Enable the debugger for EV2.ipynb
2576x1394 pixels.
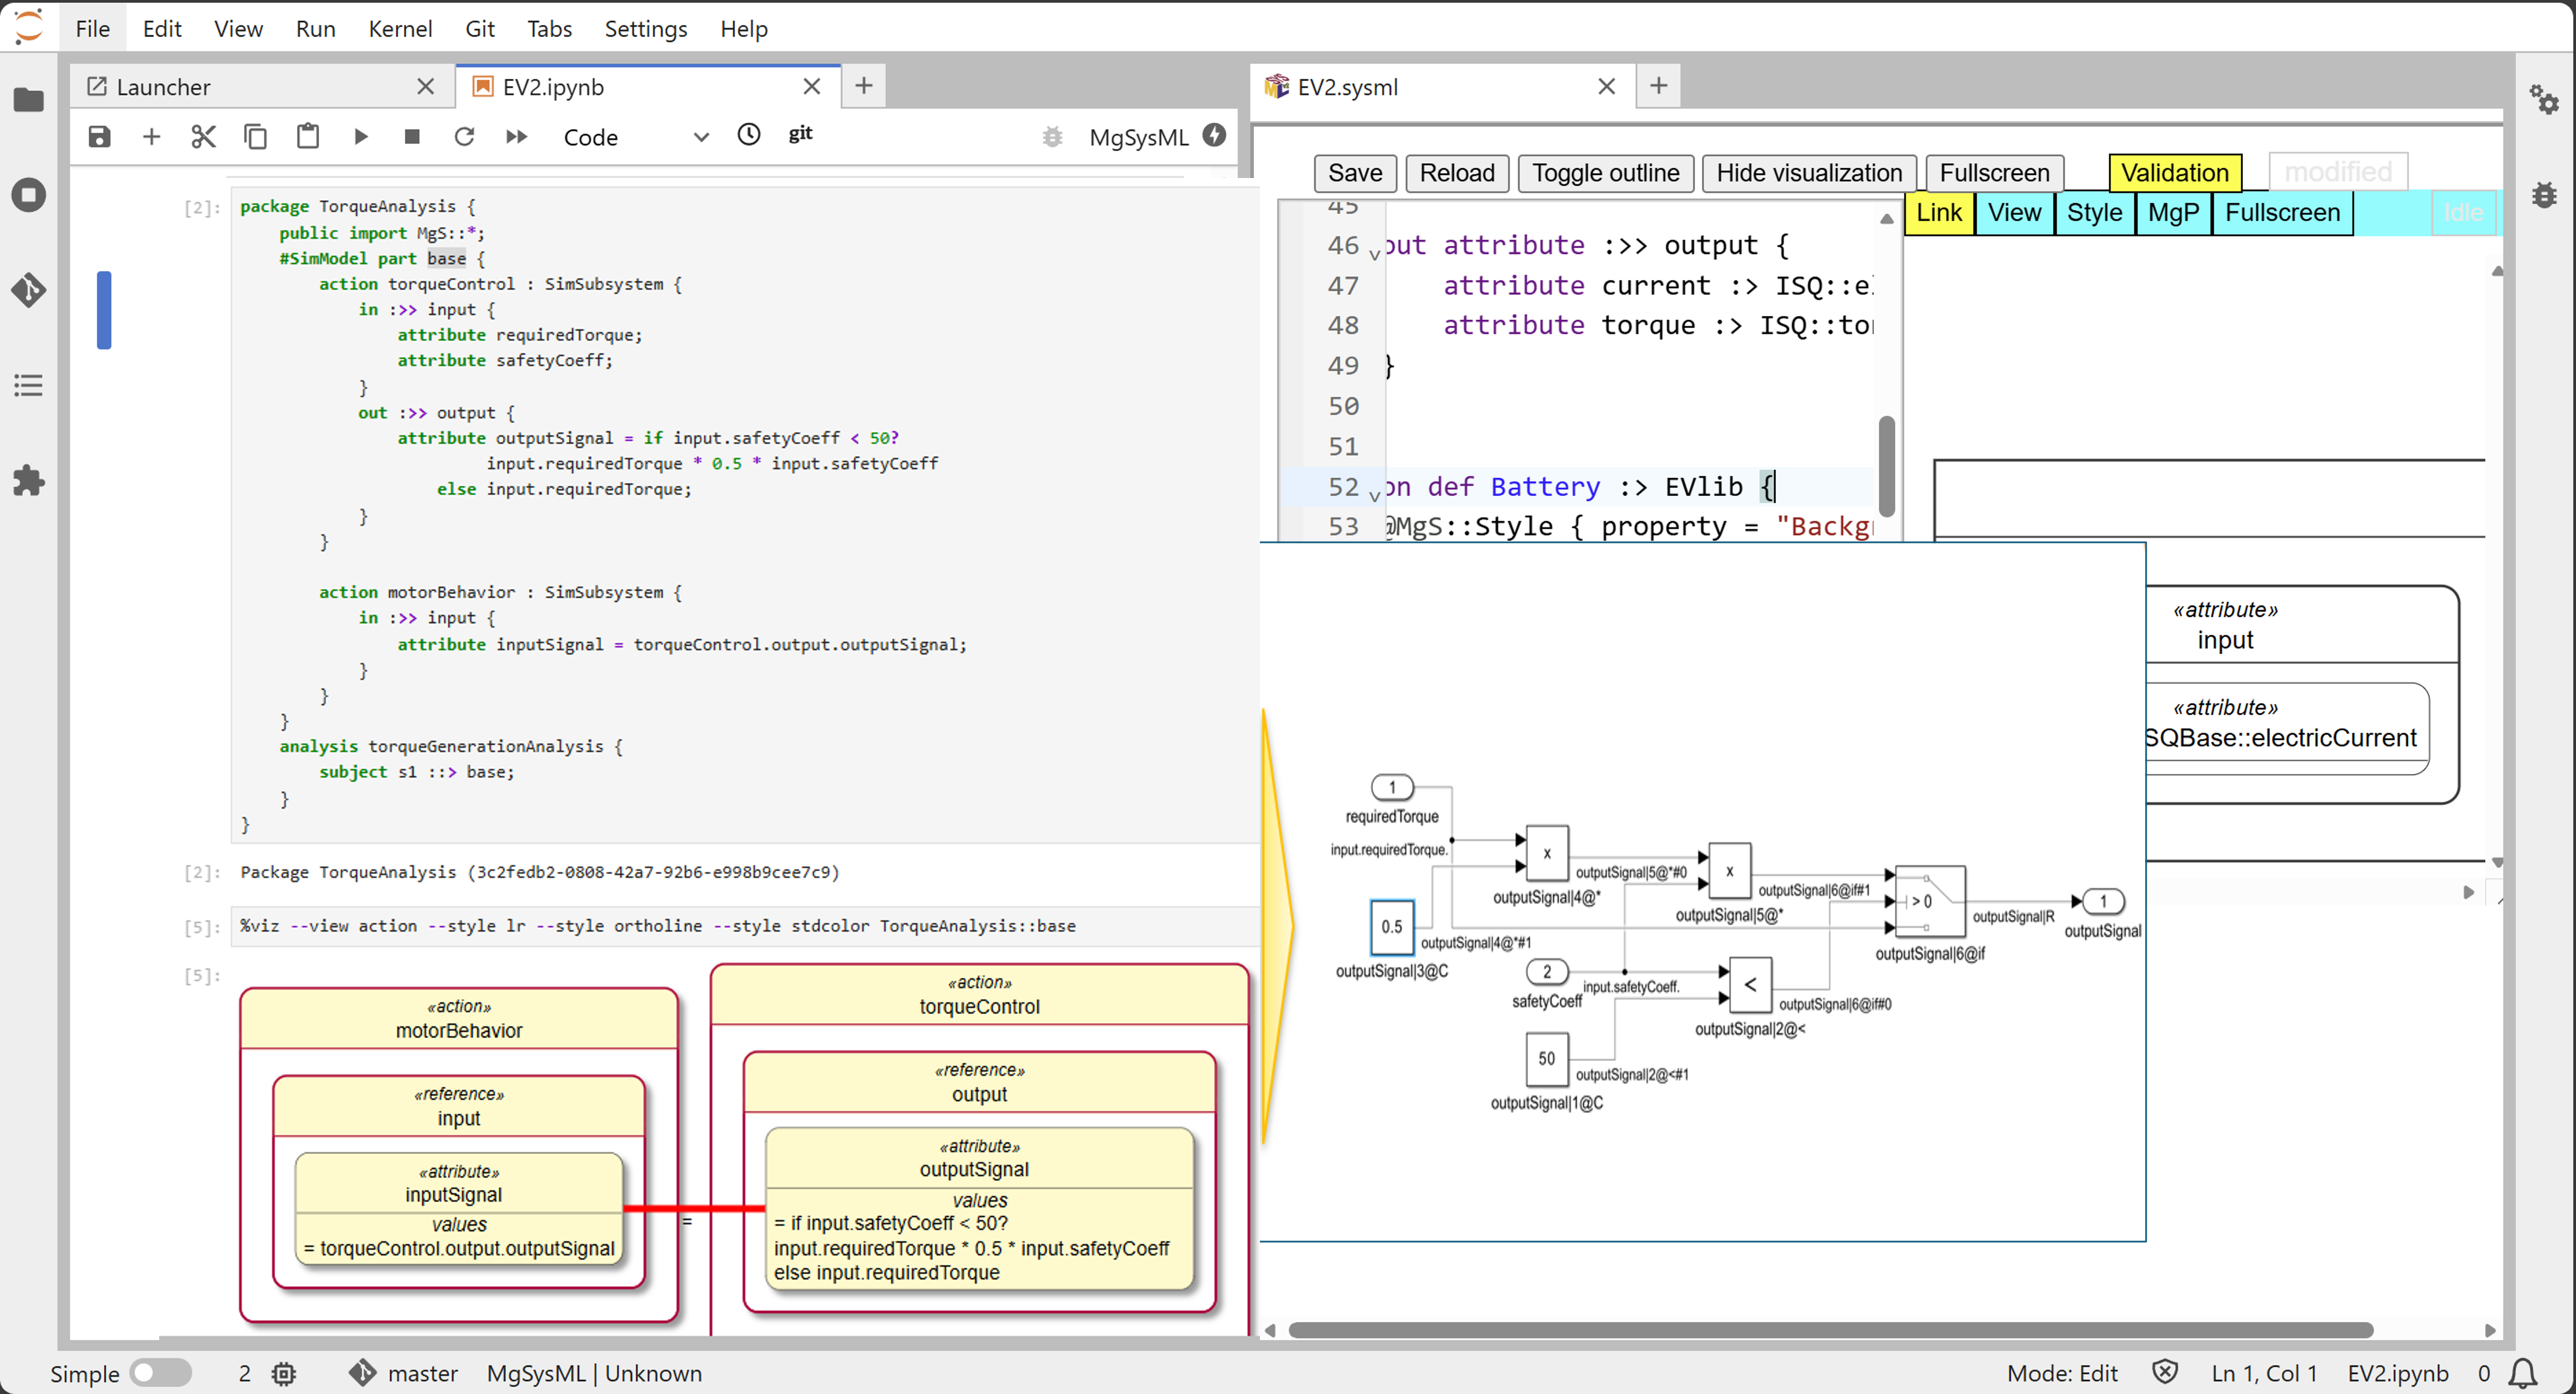(x=1052, y=137)
